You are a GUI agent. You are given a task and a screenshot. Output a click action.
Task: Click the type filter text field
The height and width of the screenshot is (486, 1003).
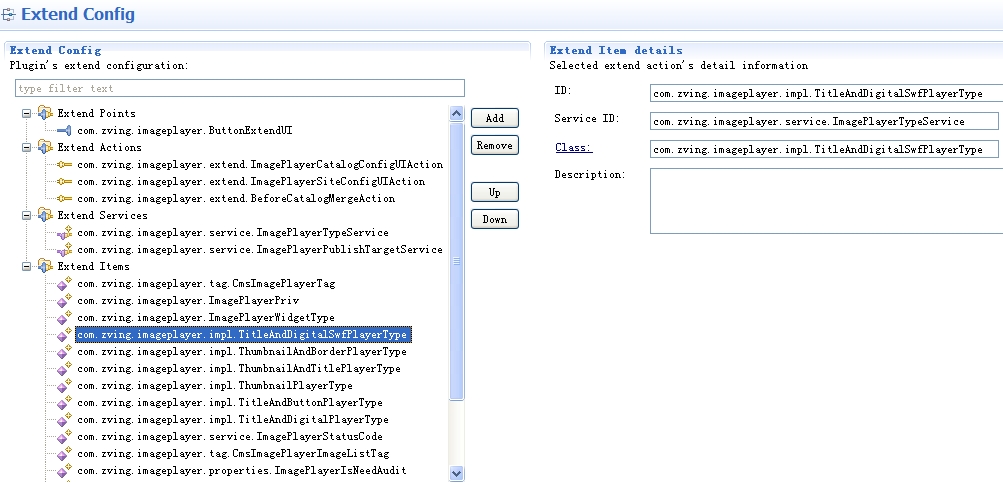[240, 89]
